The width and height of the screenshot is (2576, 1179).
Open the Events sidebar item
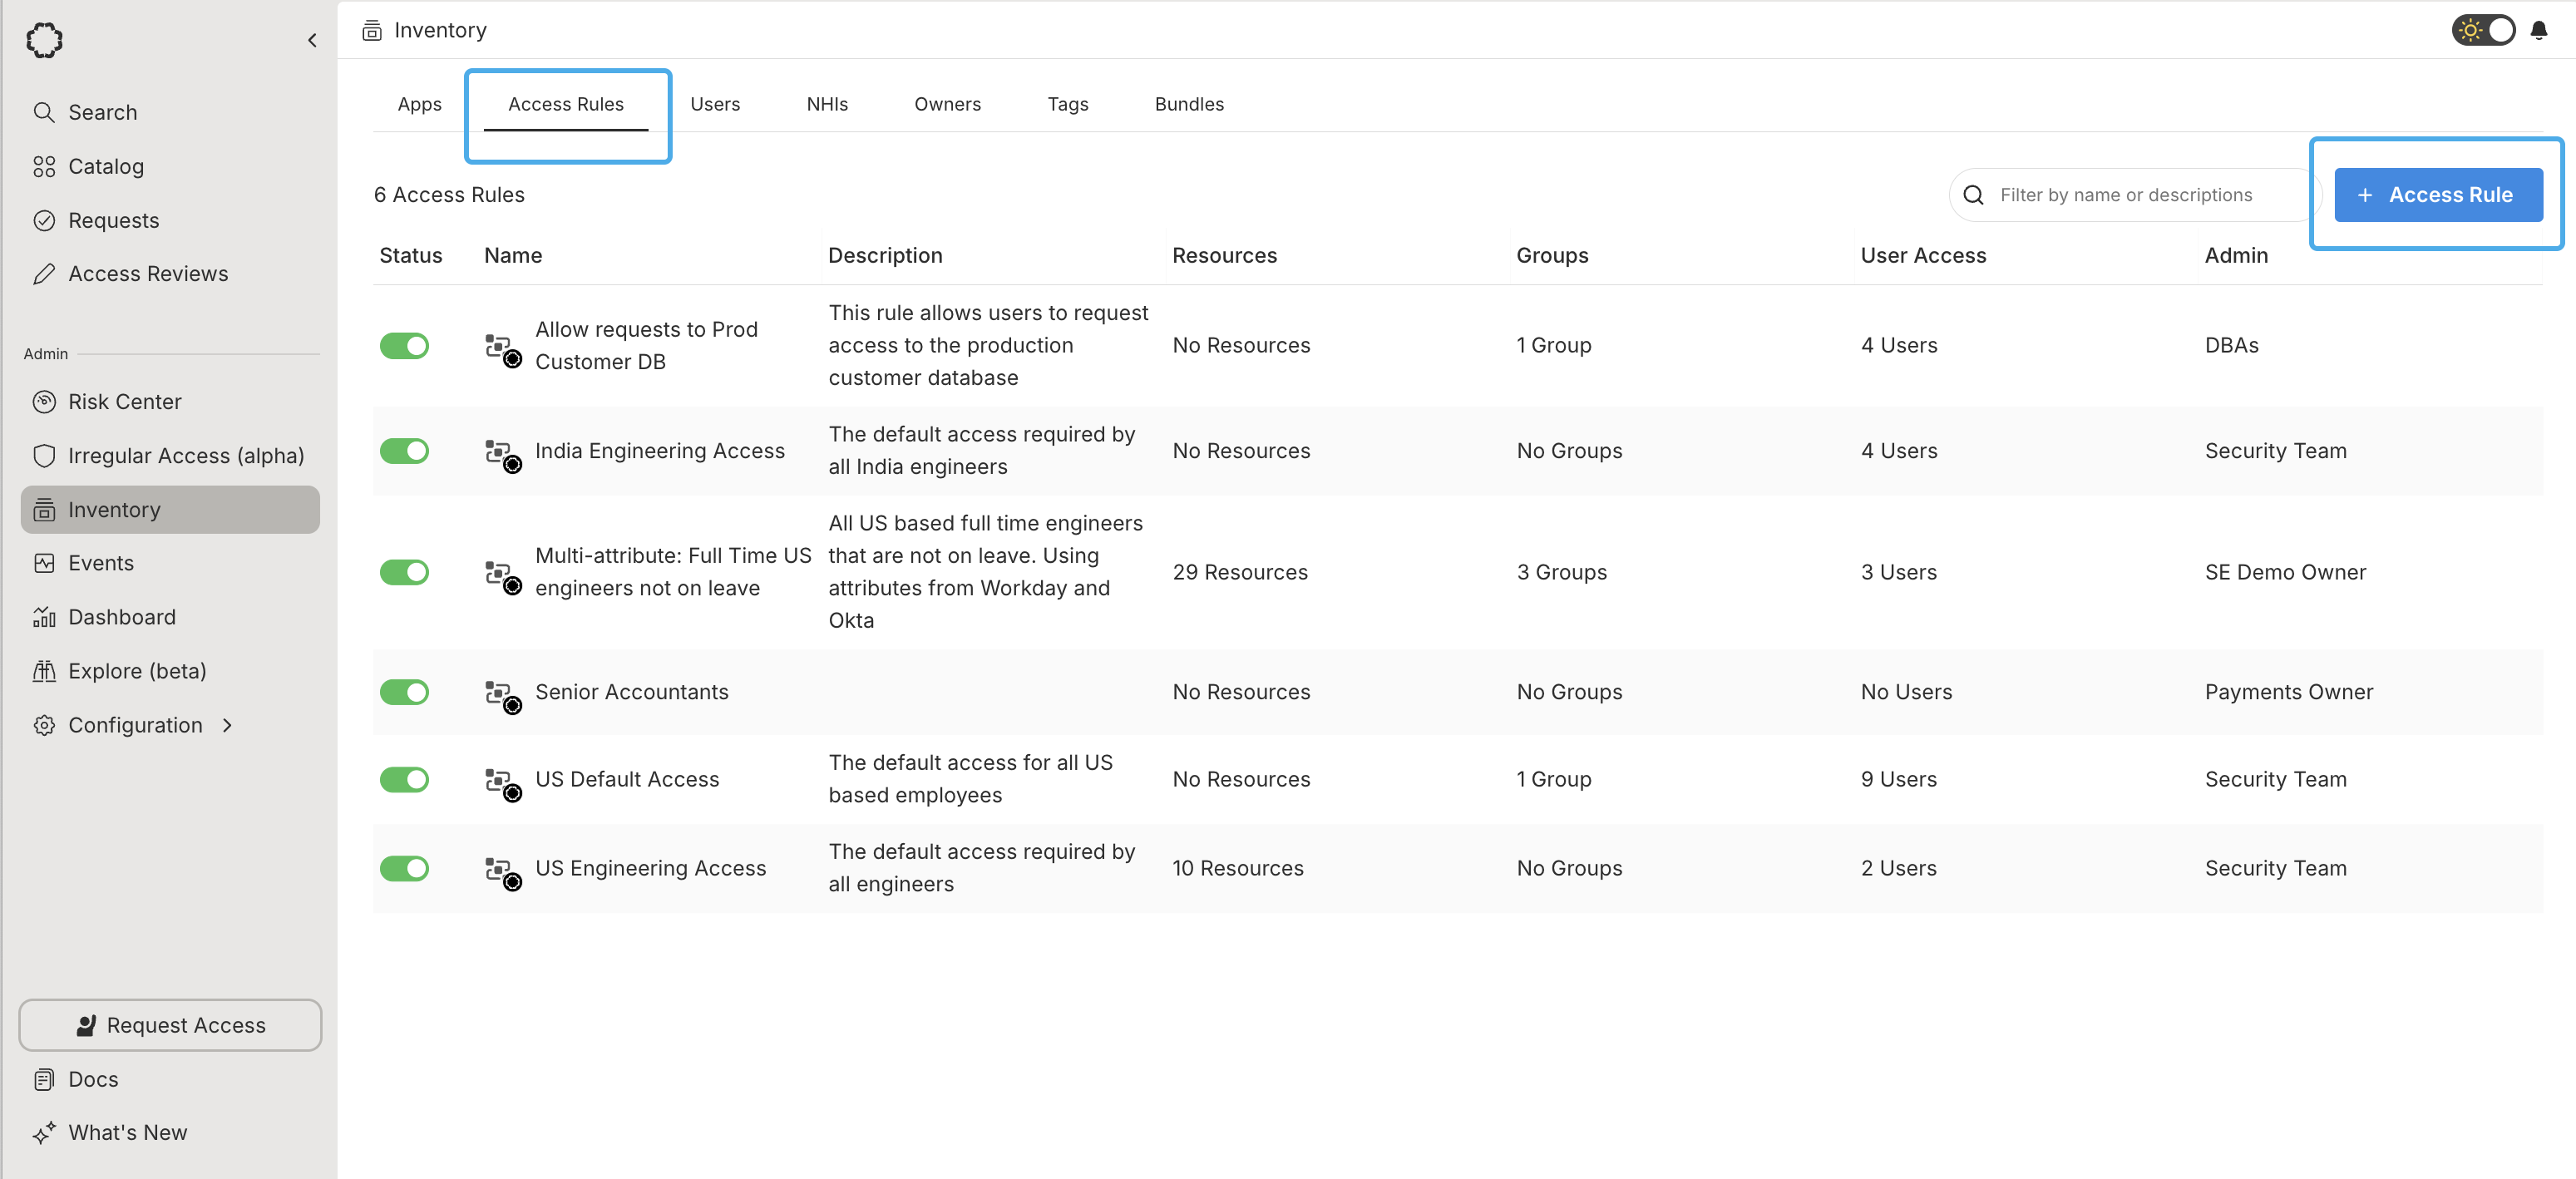pyautogui.click(x=100, y=563)
